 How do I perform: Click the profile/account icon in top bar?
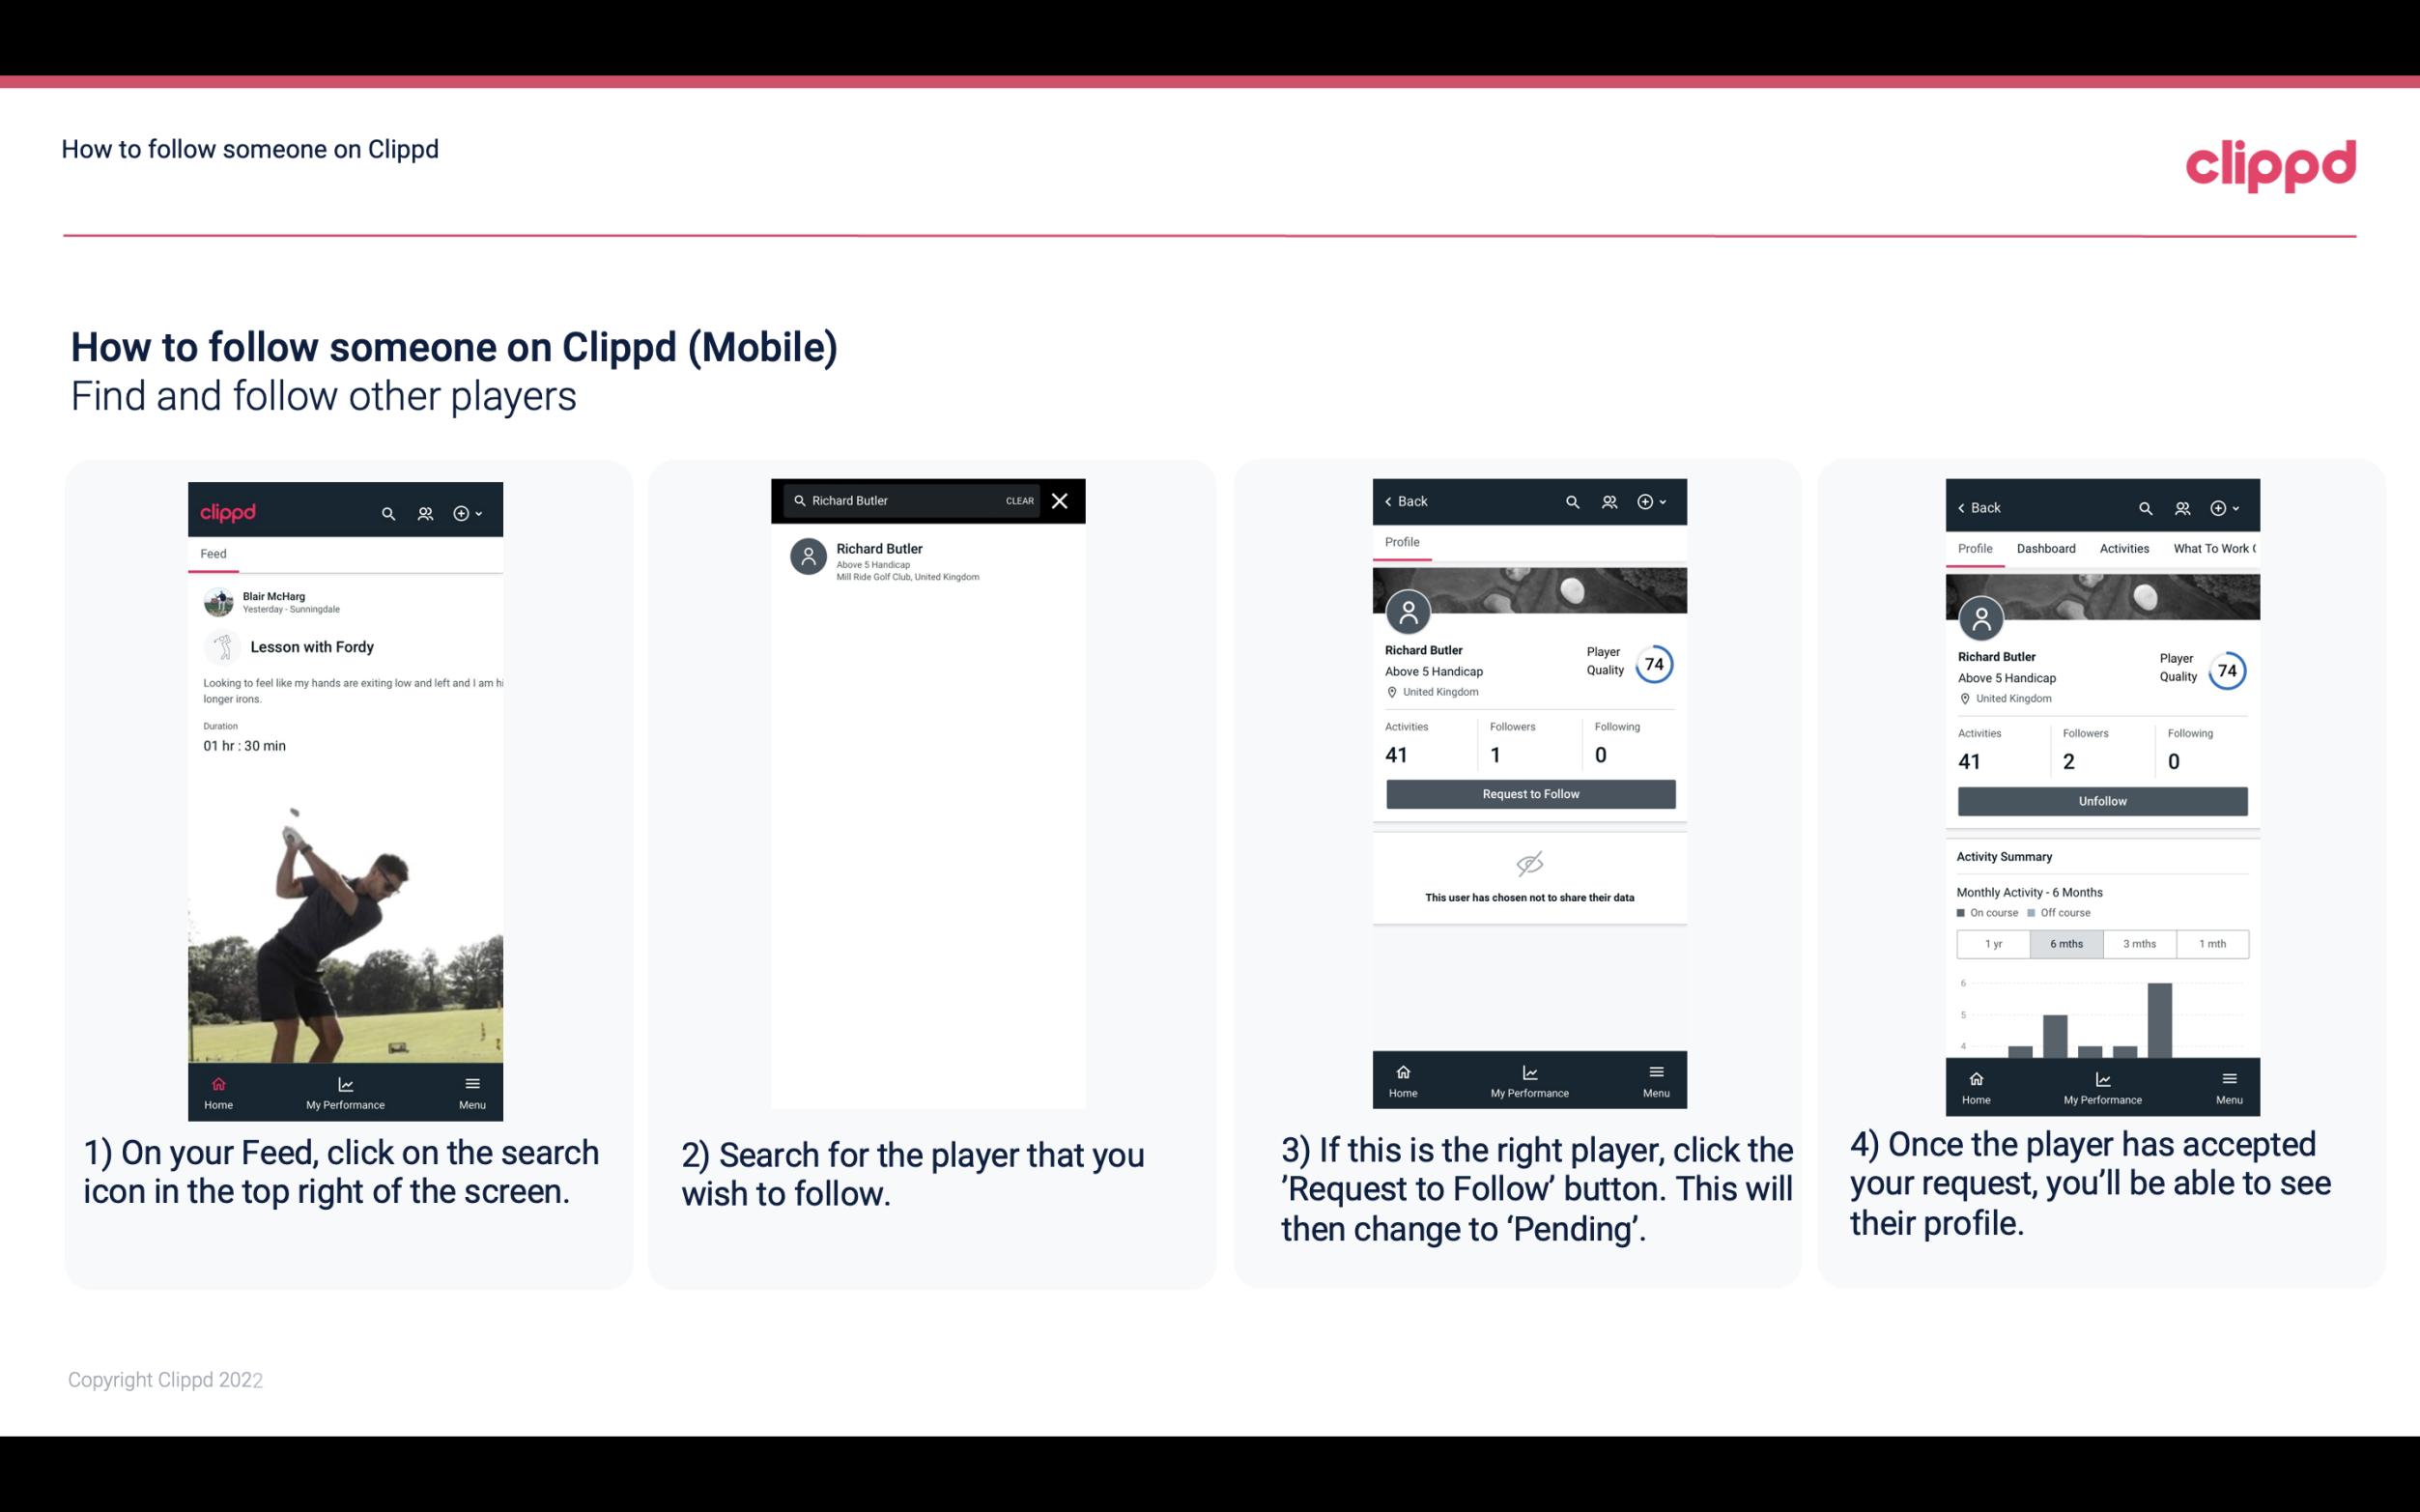click(423, 510)
